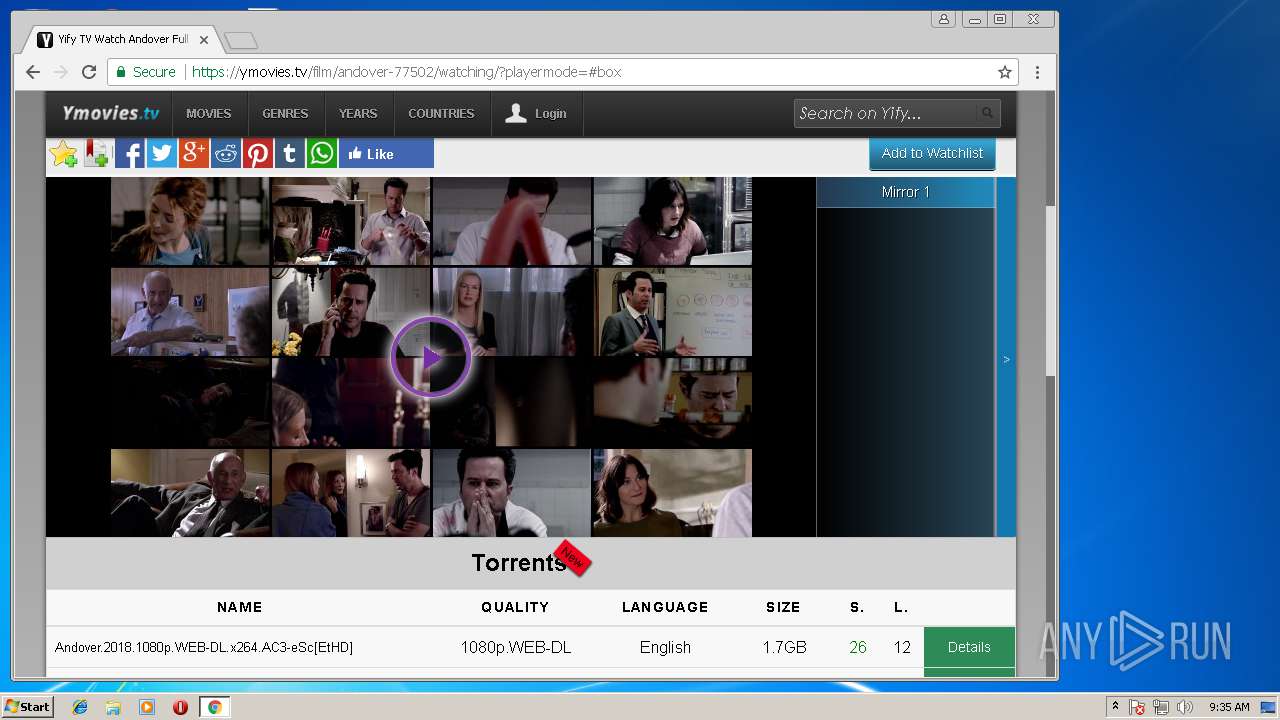Open a new browser tab
This screenshot has height=720, width=1280.
click(x=241, y=40)
